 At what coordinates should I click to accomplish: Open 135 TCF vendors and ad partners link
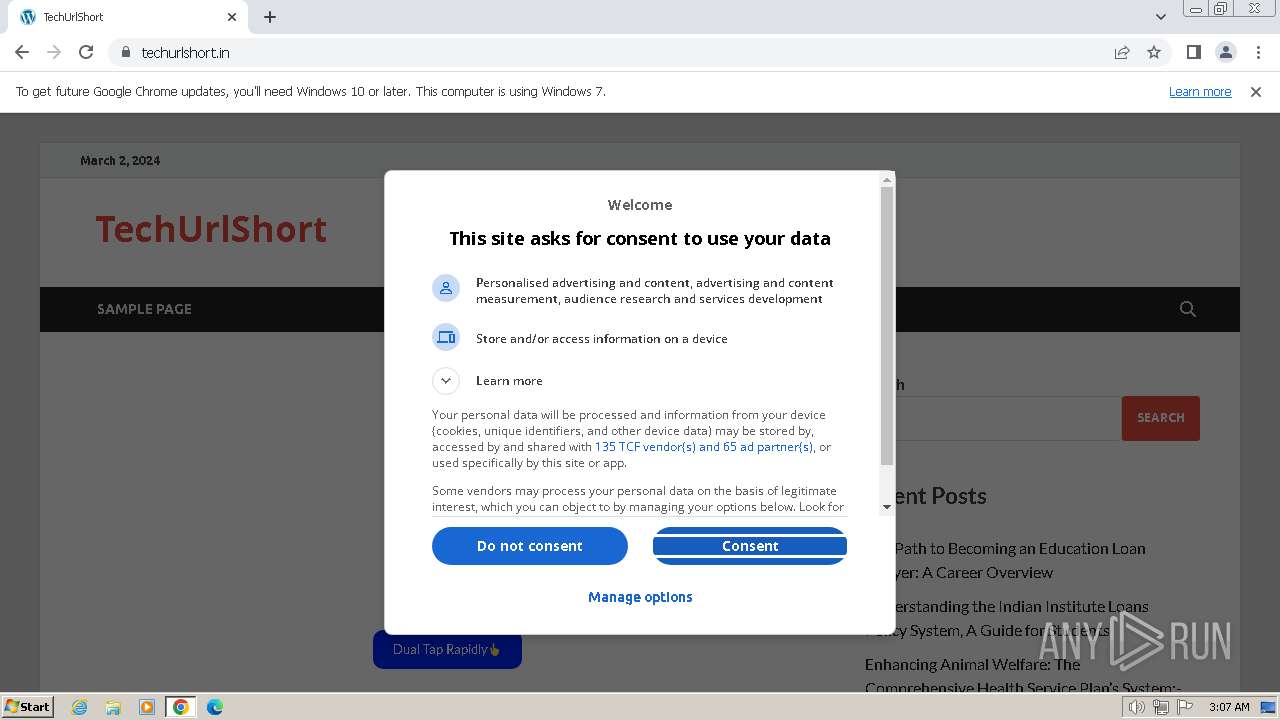704,447
